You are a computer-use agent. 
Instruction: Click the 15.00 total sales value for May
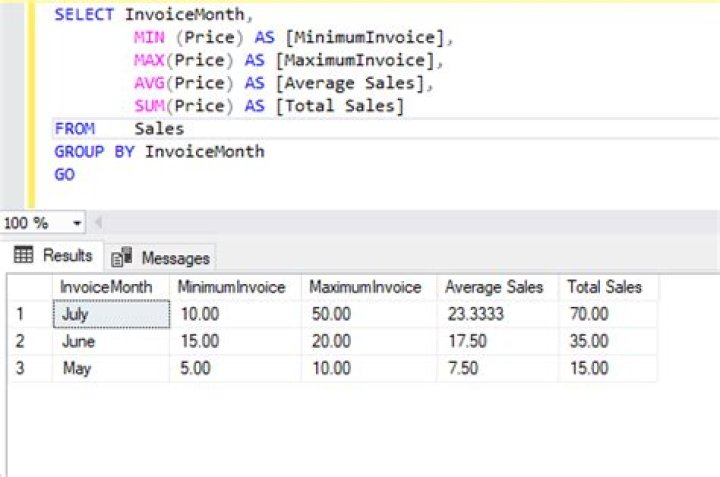coord(589,368)
